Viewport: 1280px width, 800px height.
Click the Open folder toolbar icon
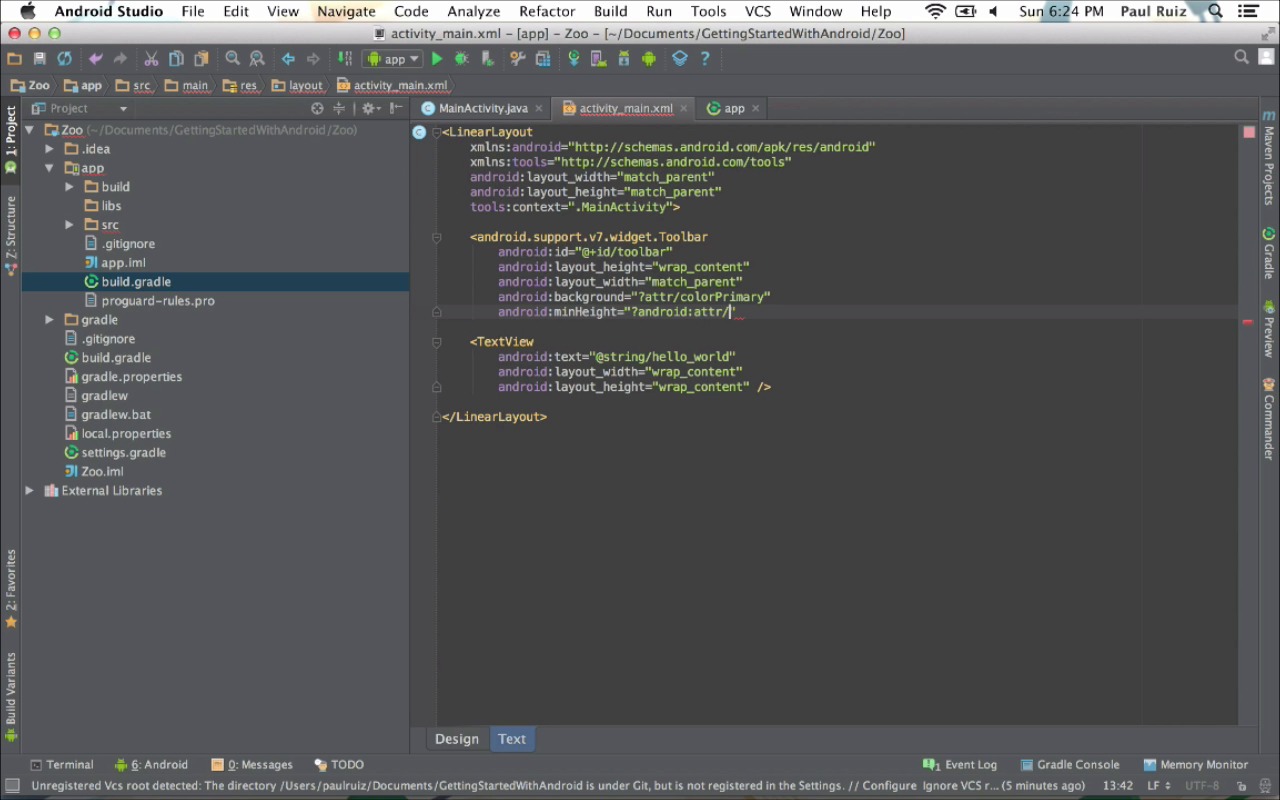(x=14, y=59)
